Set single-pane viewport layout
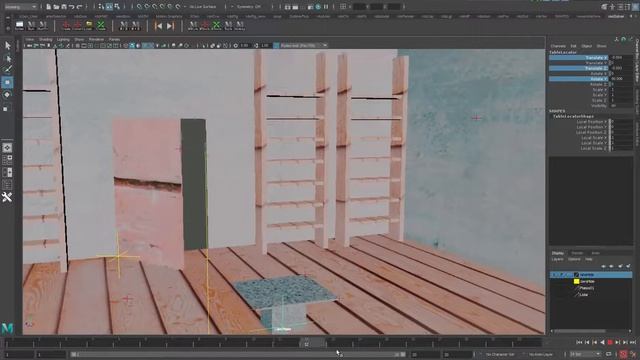Viewport: 640px width, 360px height. [7, 148]
